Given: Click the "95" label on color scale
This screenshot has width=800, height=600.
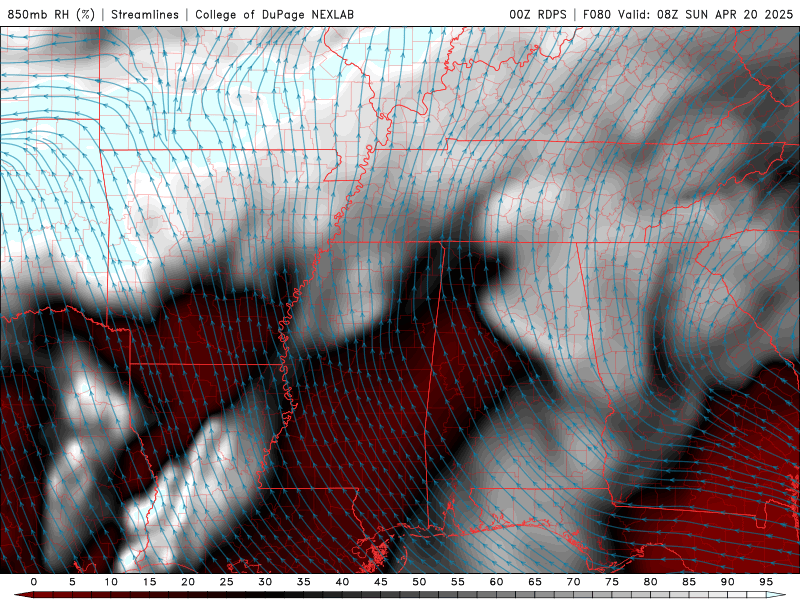Looking at the screenshot, I should (x=766, y=582).
